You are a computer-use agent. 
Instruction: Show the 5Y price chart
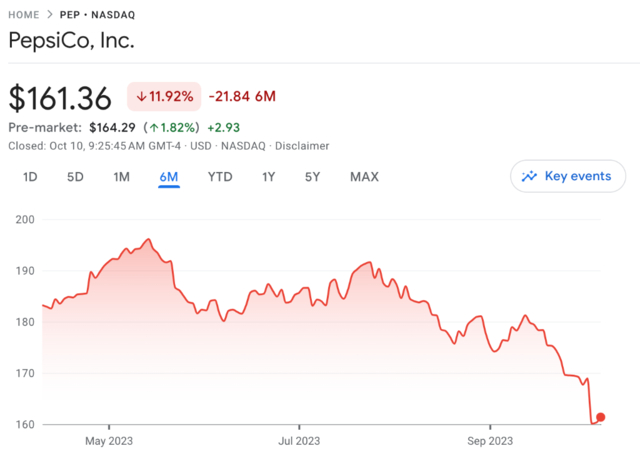[313, 177]
